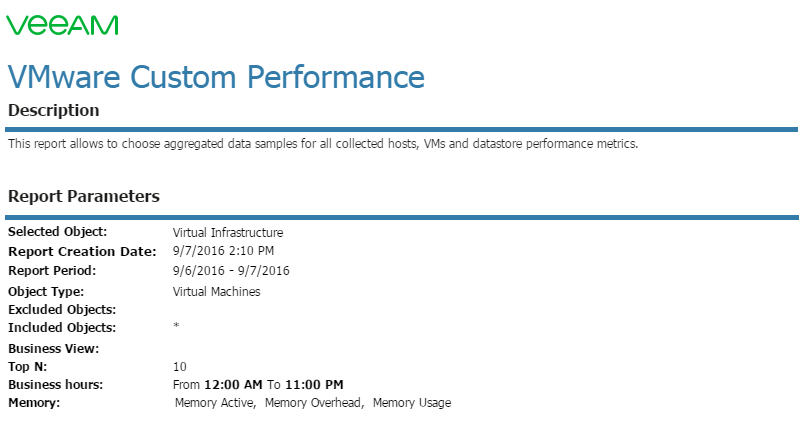Click the Report Period date range
803x424 pixels.
[x=231, y=270]
